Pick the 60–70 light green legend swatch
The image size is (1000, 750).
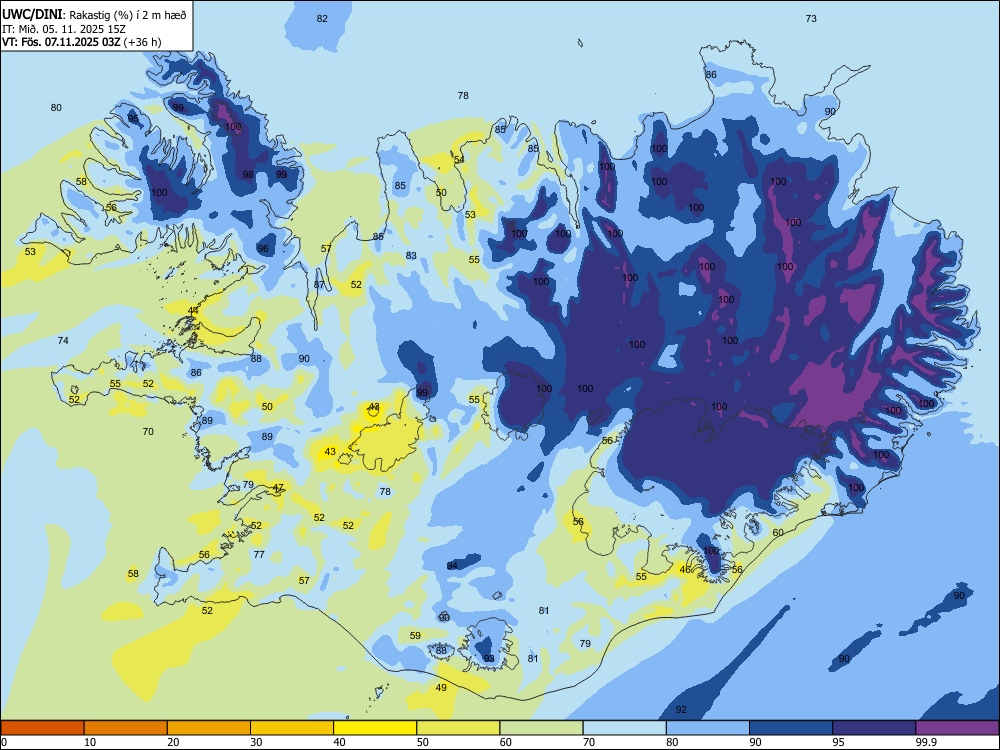pyautogui.click(x=541, y=728)
